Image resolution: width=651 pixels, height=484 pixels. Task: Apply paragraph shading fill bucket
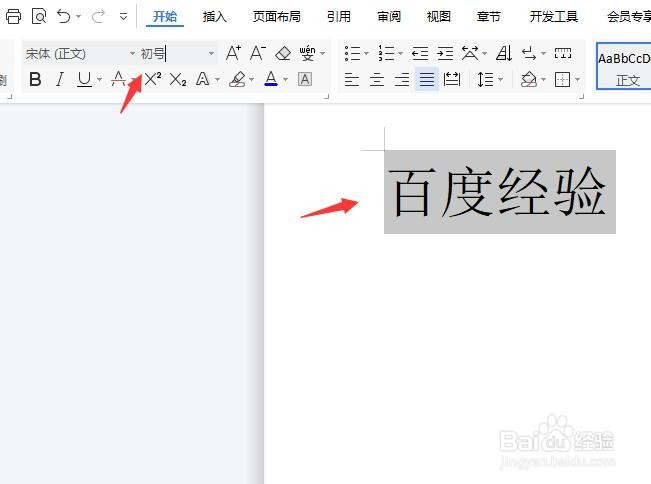[x=529, y=79]
